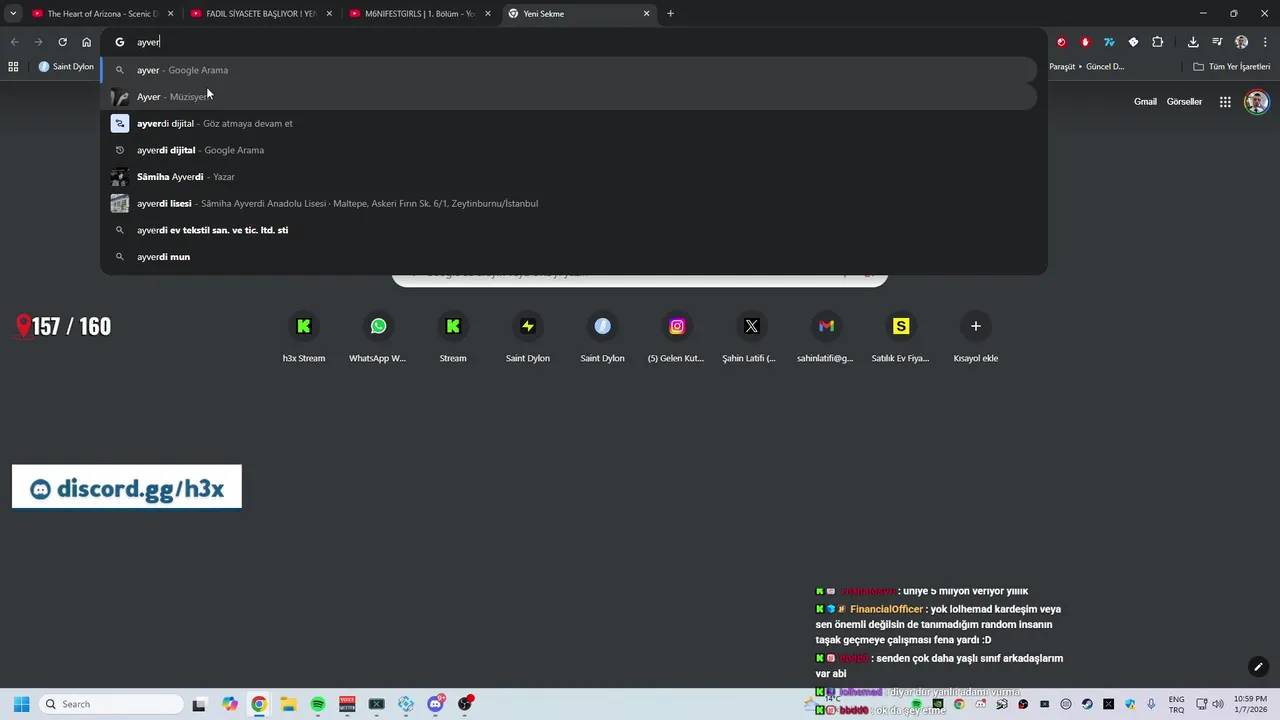Image resolution: width=1280 pixels, height=720 pixels.
Task: Click the address bar containing 'ayver'
Action: pos(575,42)
